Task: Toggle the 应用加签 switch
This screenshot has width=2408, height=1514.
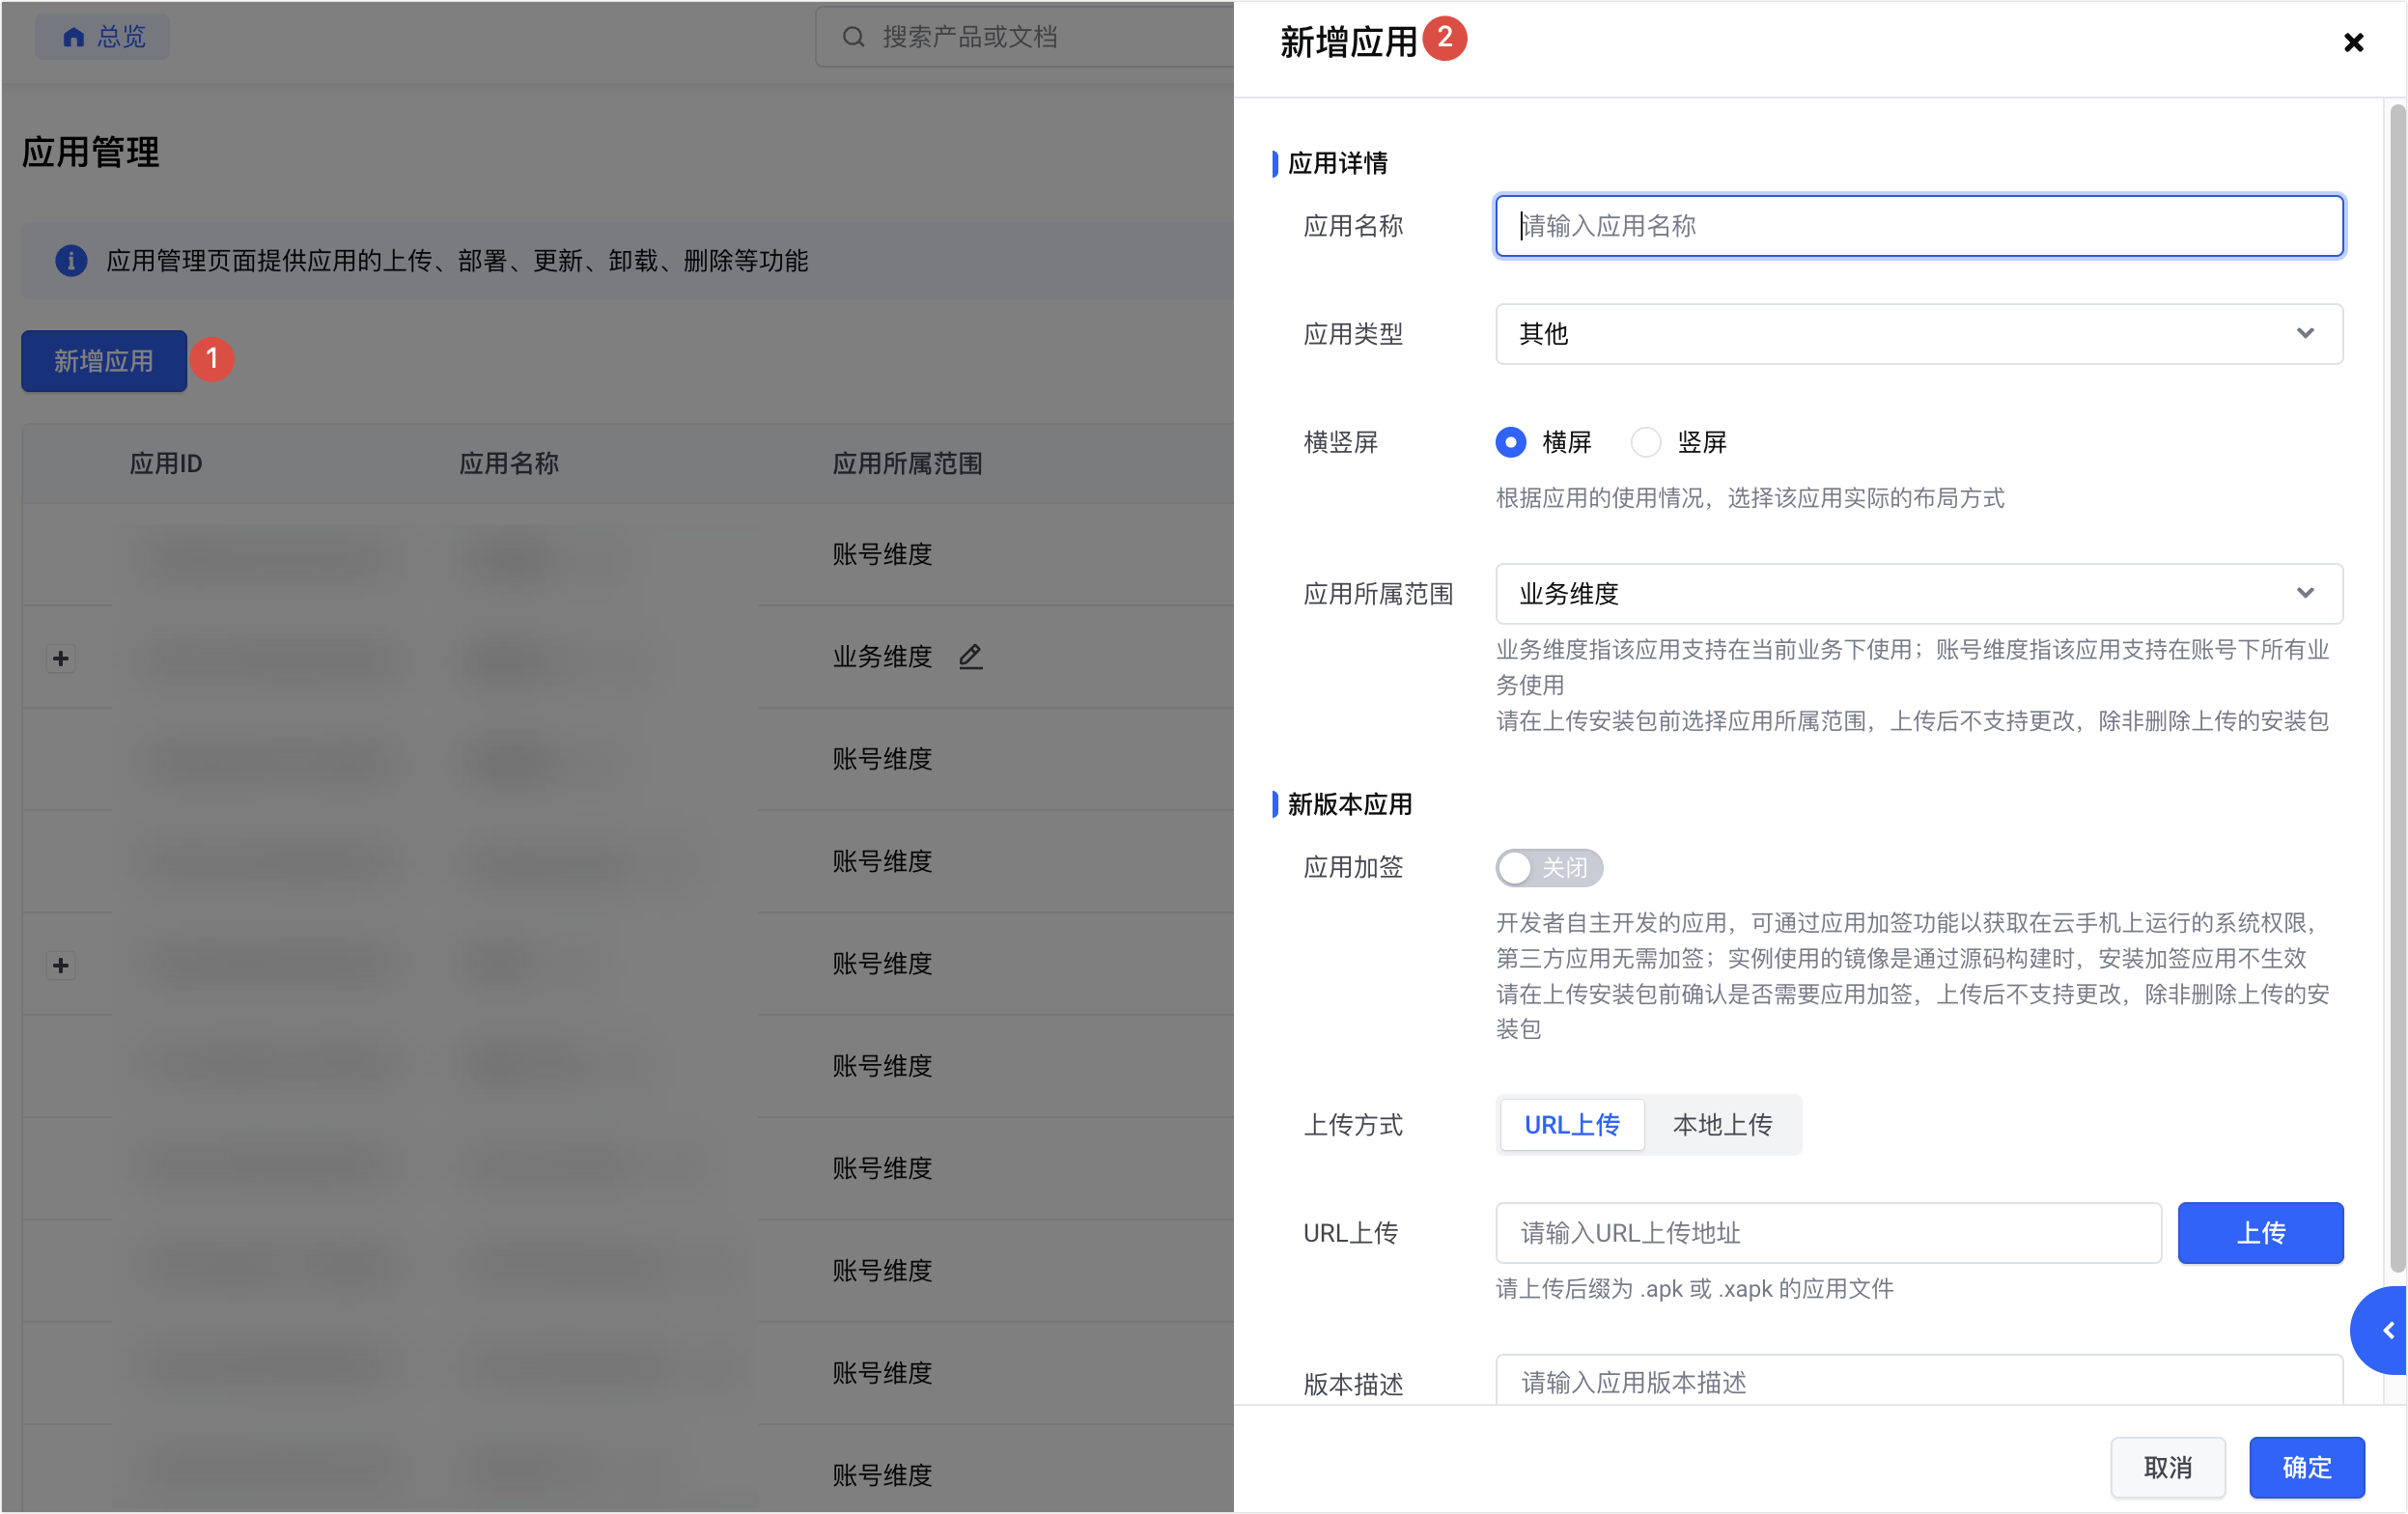Action: click(1548, 867)
